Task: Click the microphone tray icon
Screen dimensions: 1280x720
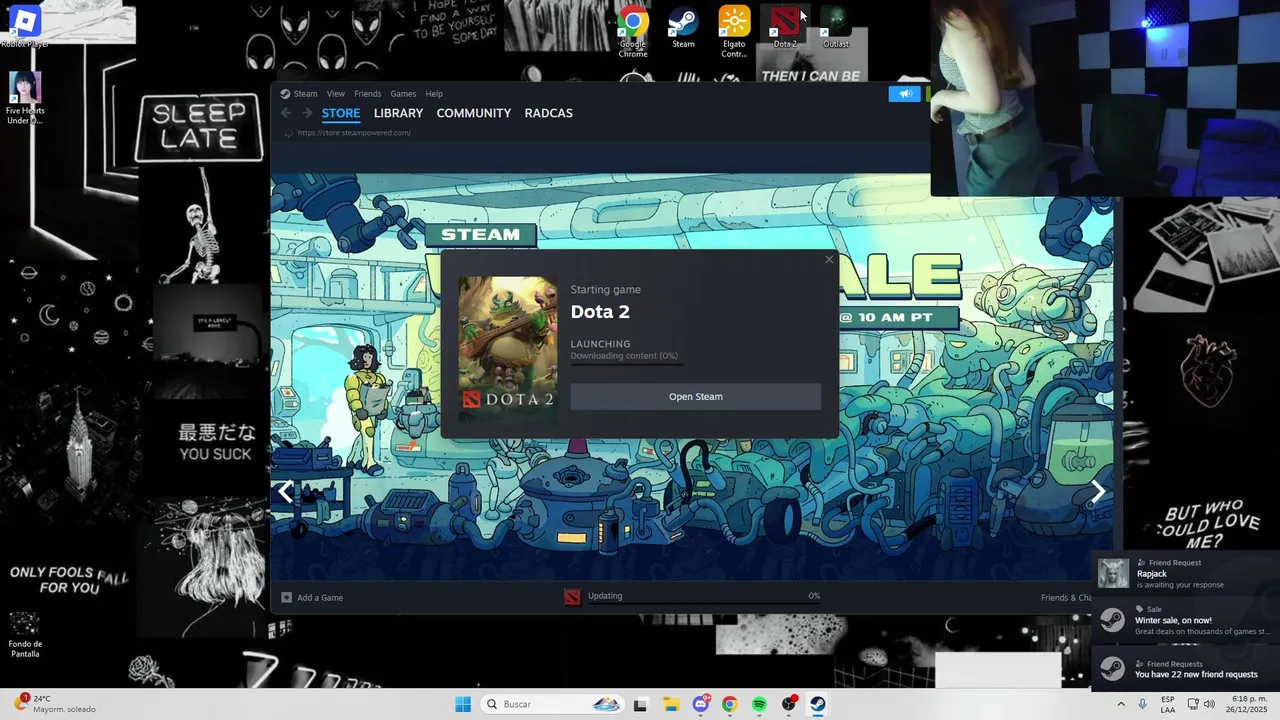Action: 1142,704
